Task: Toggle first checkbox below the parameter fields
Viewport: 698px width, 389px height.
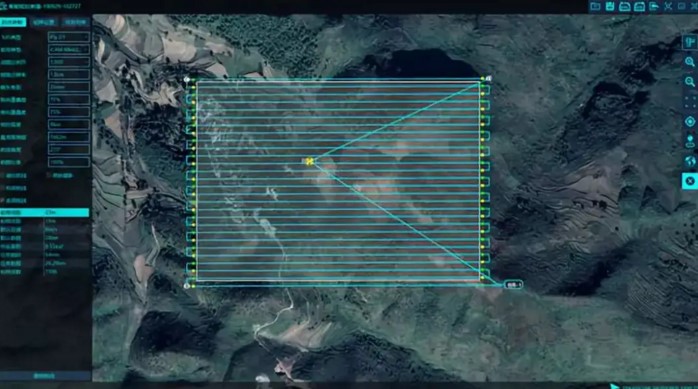Action: (x=3, y=176)
